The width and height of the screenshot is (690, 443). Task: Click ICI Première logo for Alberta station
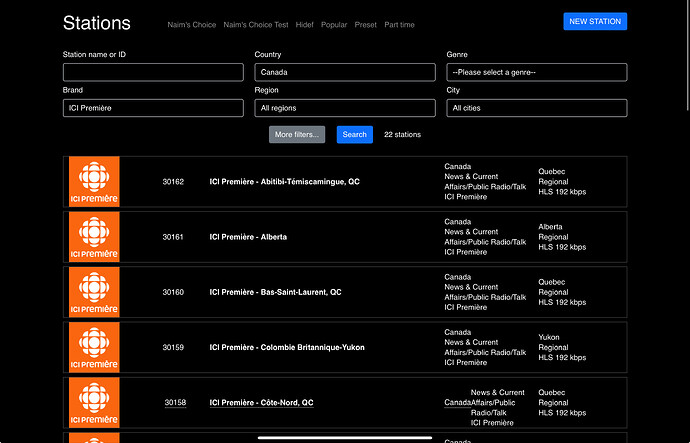pyautogui.click(x=94, y=237)
